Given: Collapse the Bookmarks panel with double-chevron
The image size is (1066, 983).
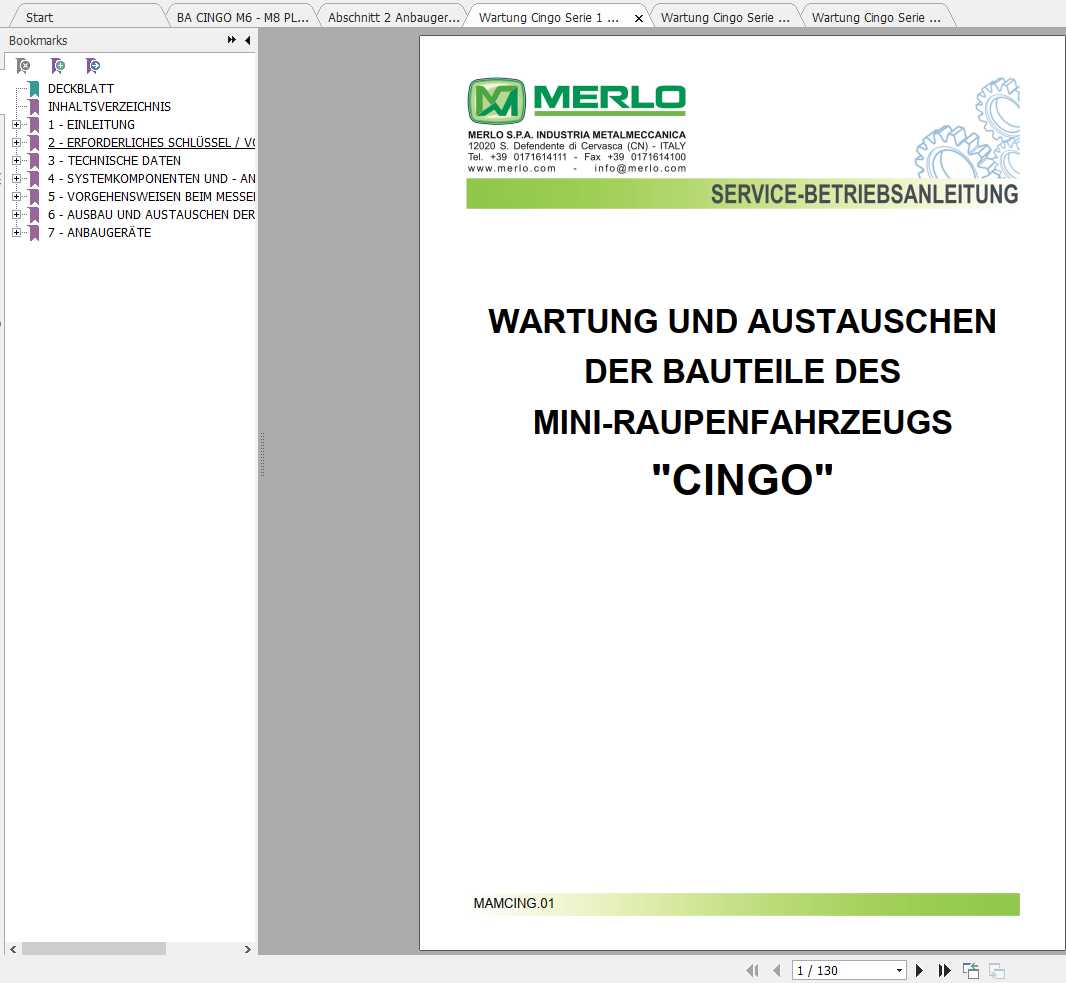Looking at the screenshot, I should pos(230,40).
